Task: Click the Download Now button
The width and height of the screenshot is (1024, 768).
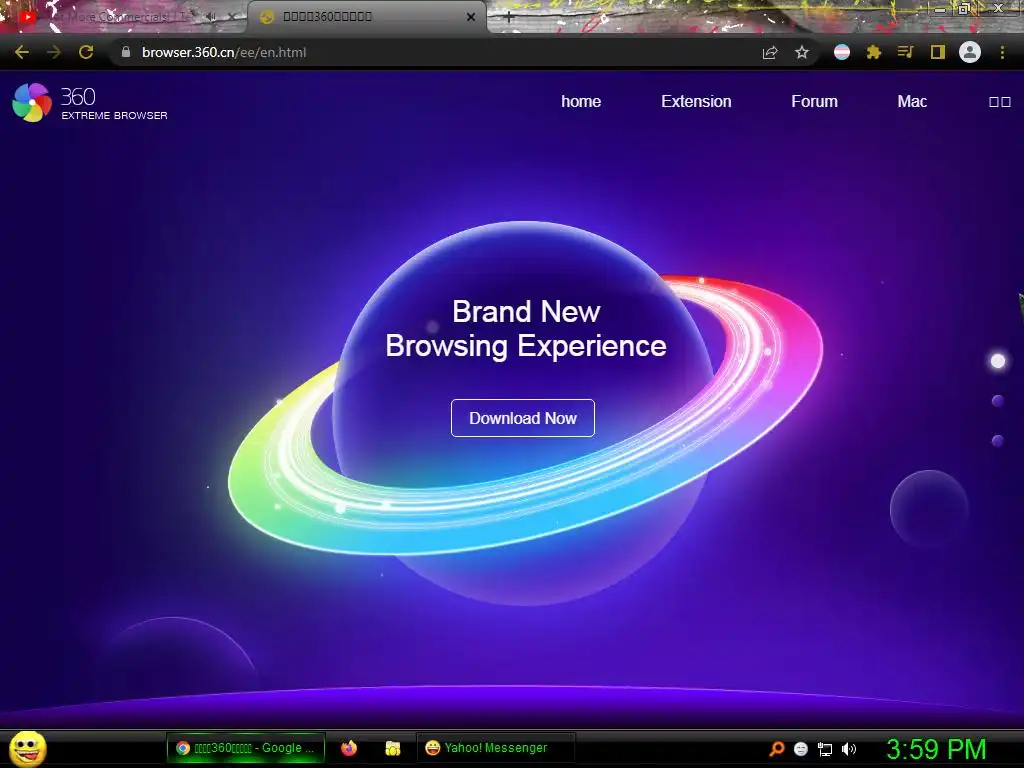Action: coord(522,418)
